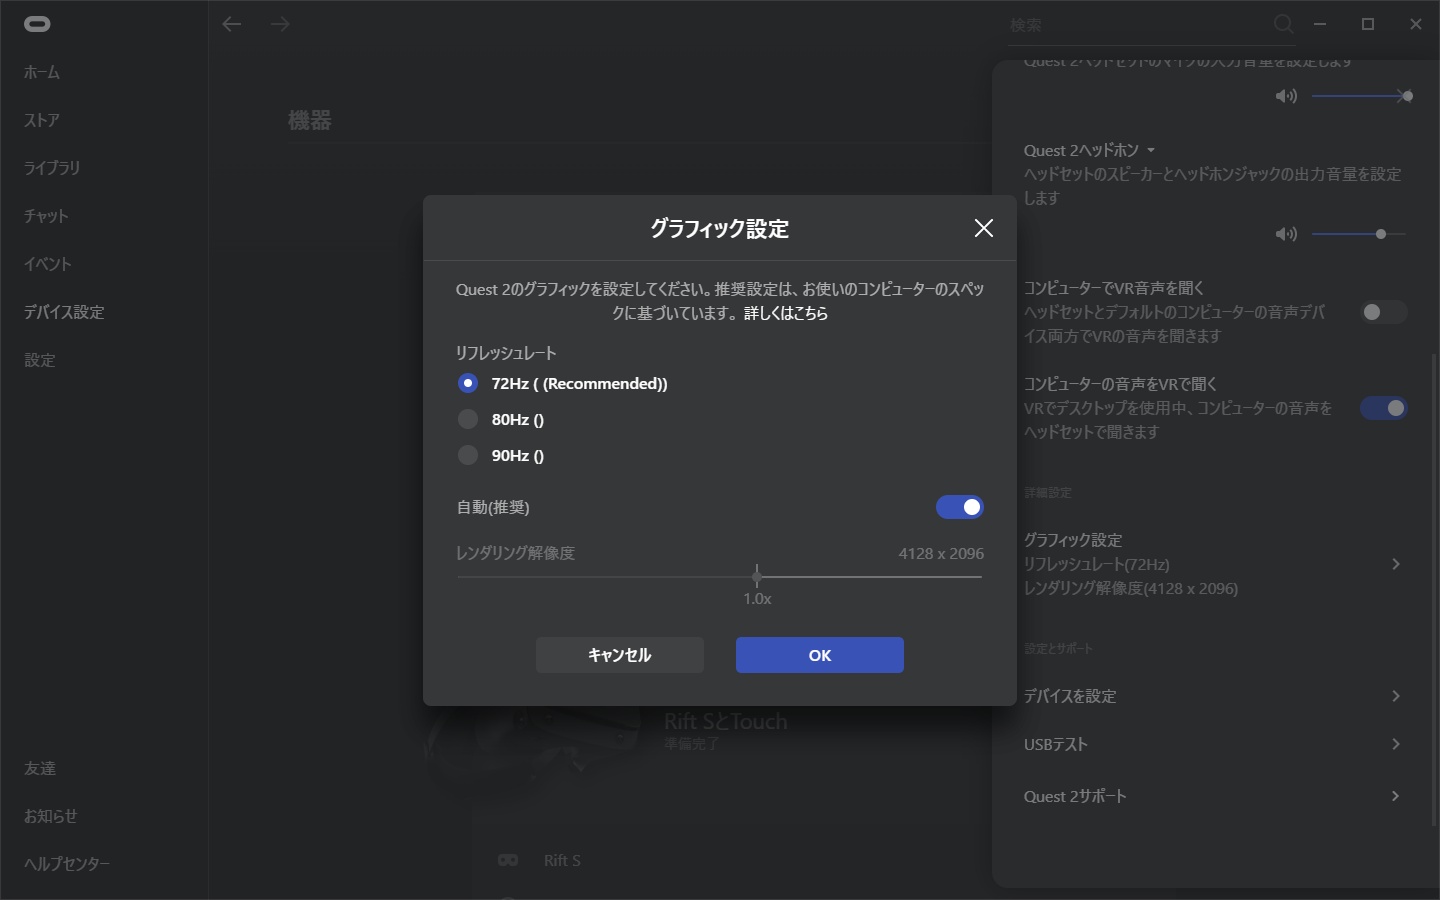Click the Oculus logo icon

[x=37, y=24]
